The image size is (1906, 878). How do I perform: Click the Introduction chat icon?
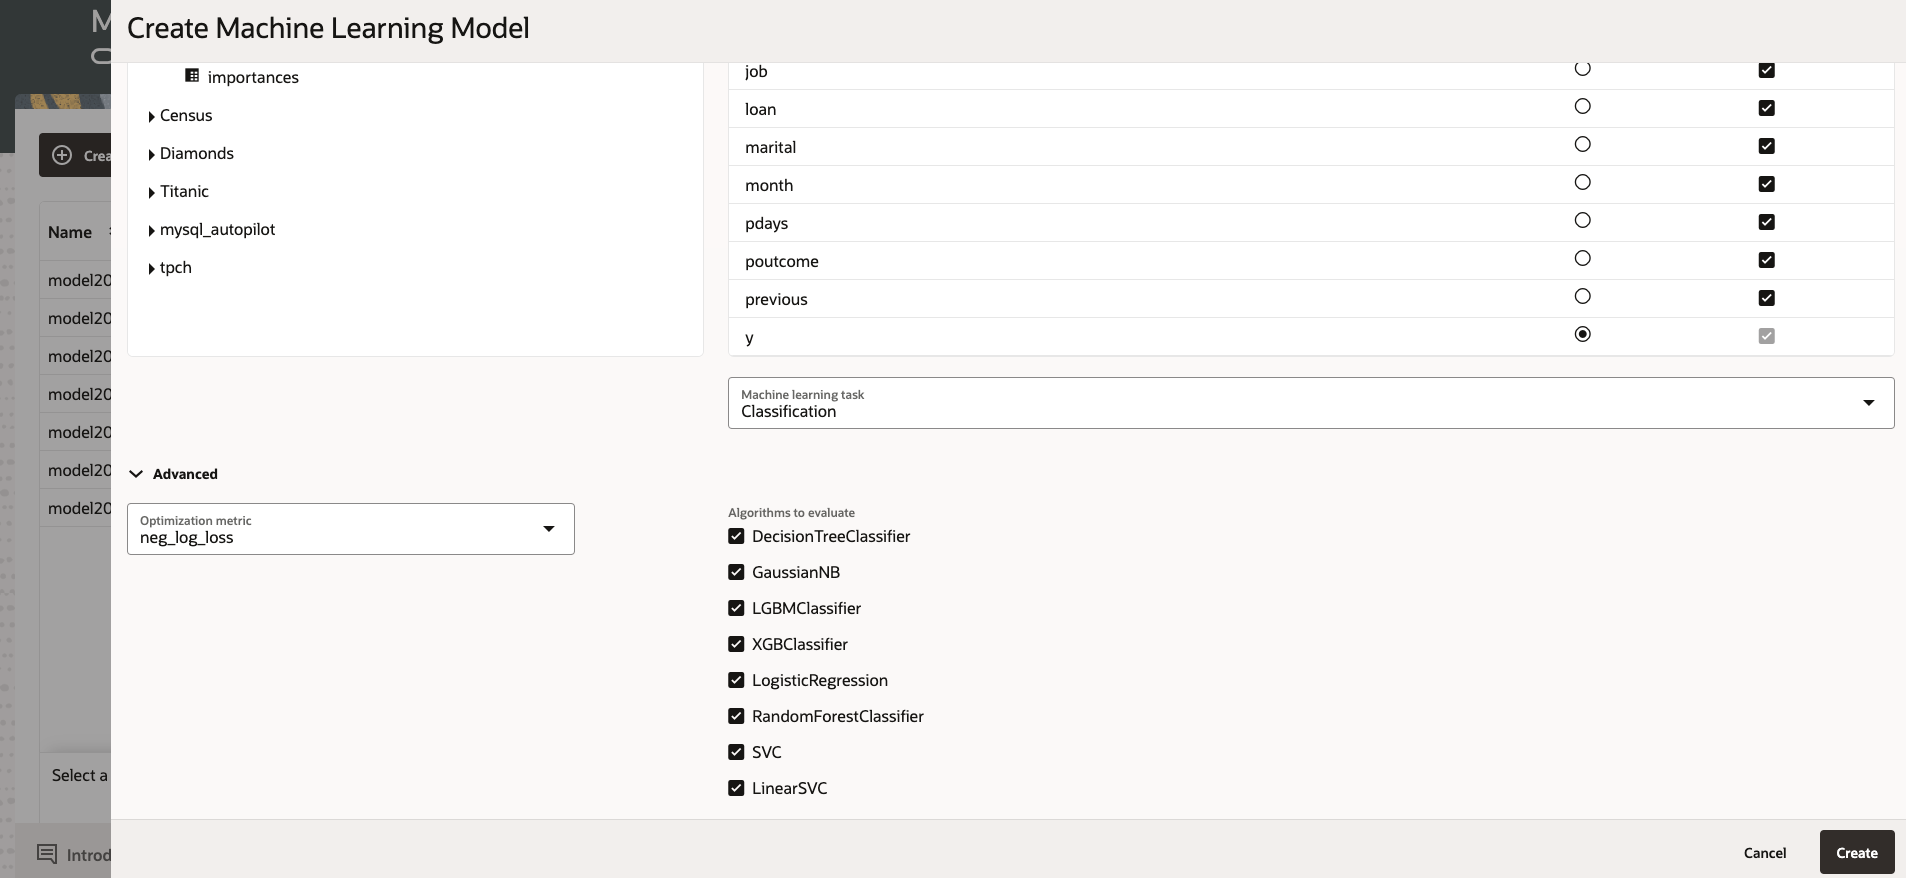(47, 854)
